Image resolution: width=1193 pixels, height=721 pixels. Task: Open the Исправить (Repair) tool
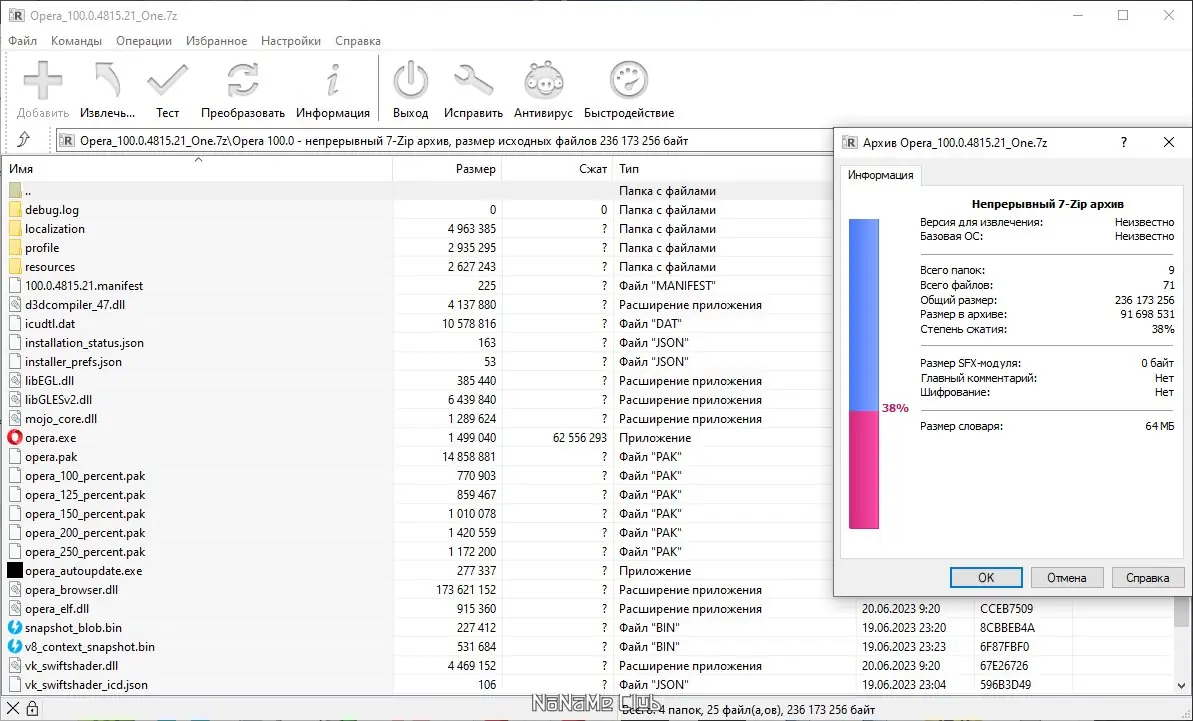point(473,80)
